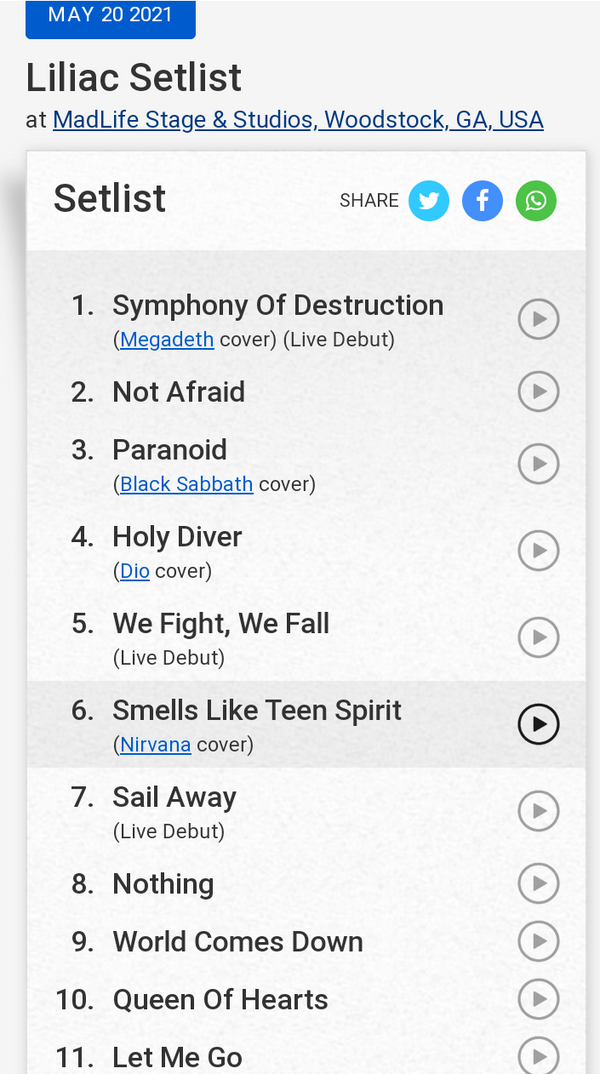Play We Fight, We Fall

pyautogui.click(x=538, y=637)
